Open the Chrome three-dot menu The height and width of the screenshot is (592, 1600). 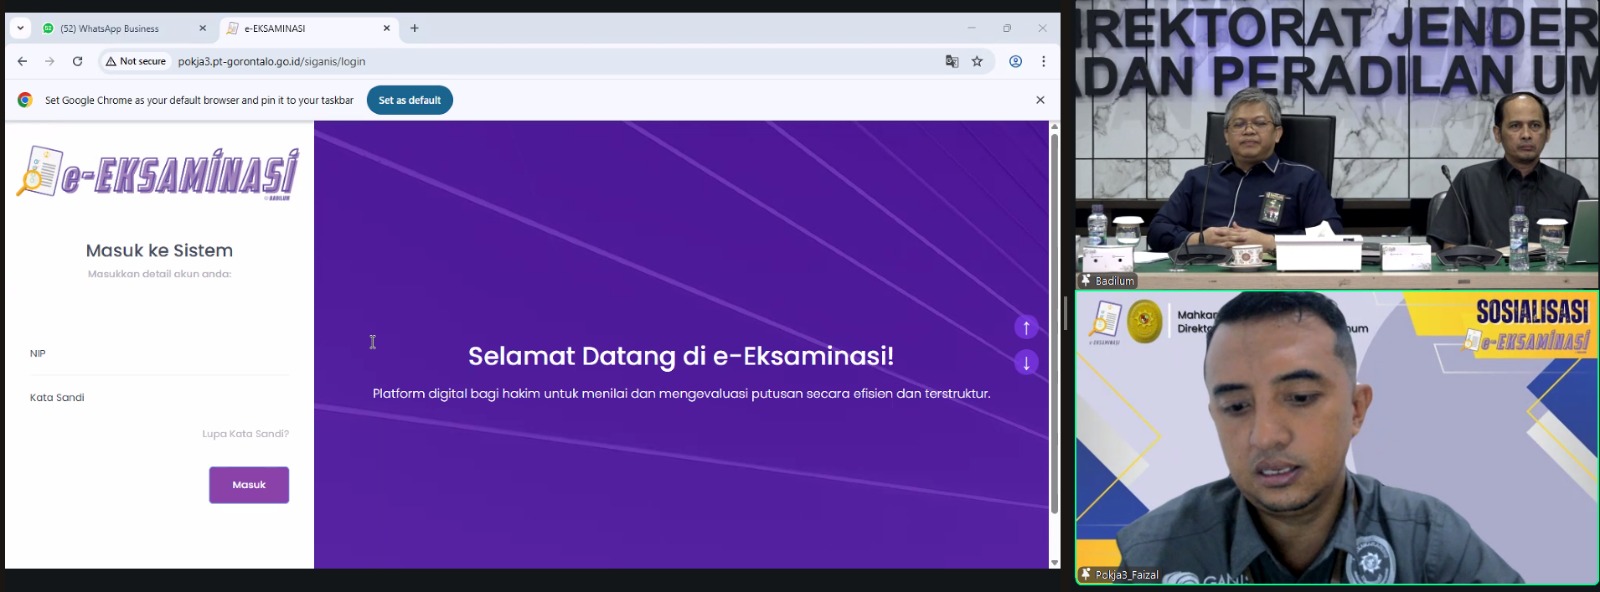(x=1043, y=61)
